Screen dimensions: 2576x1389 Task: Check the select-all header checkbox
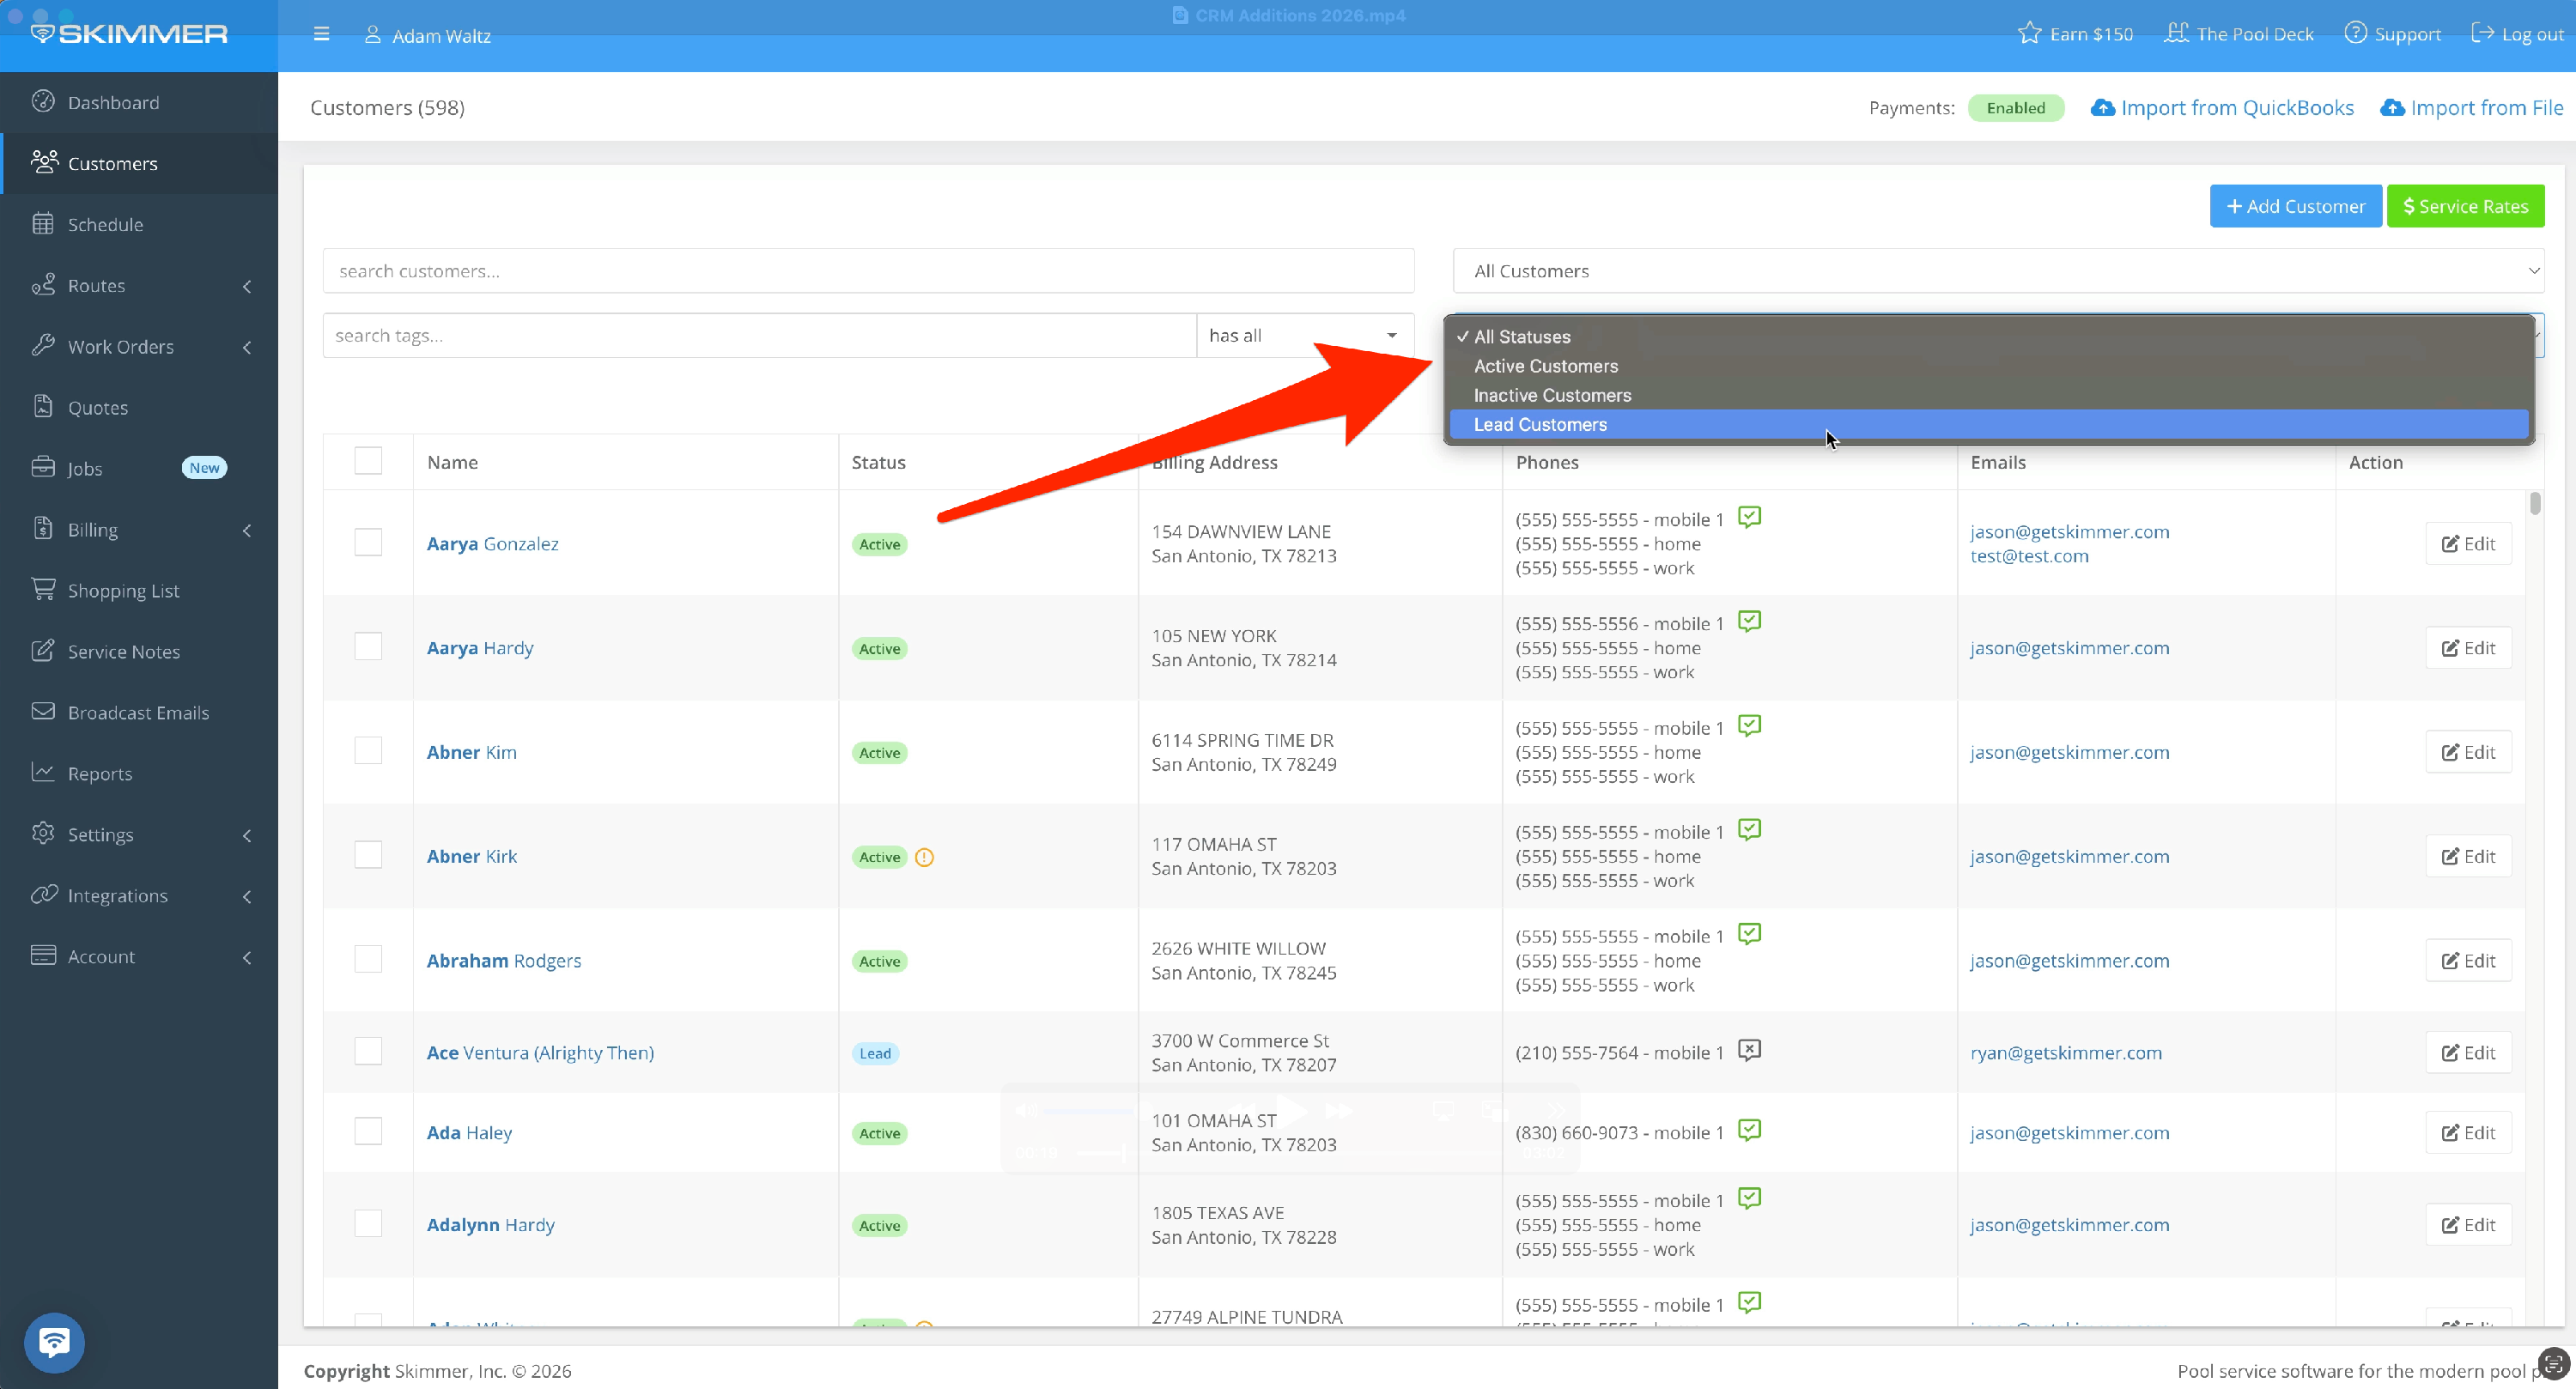tap(368, 461)
